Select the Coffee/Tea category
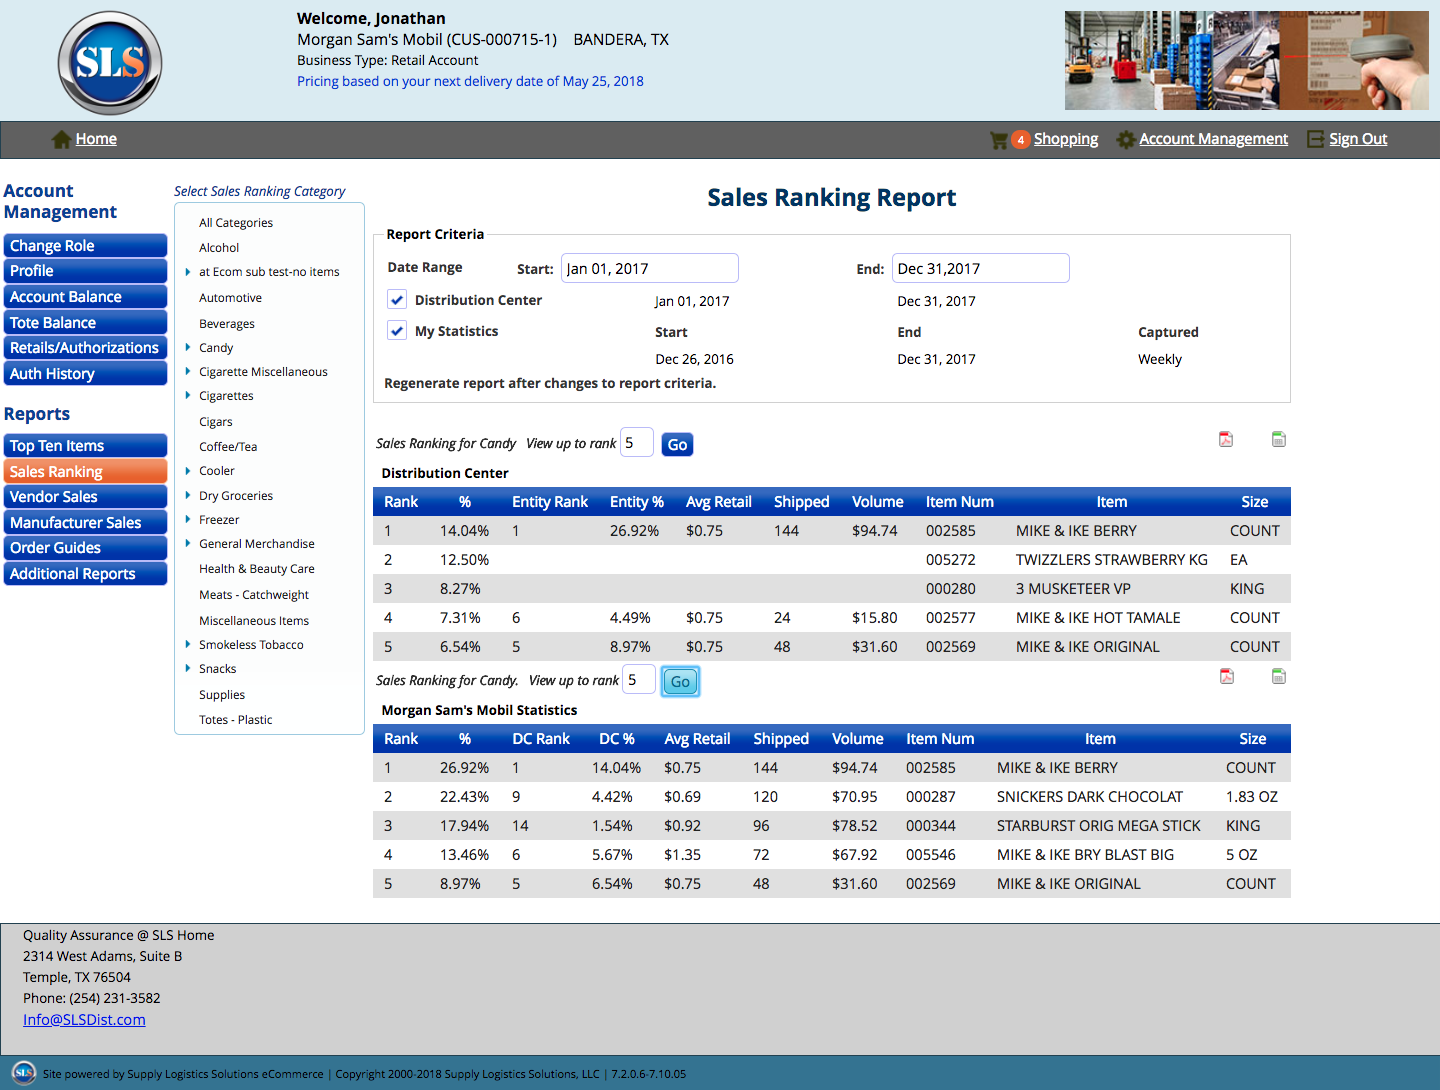1440x1090 pixels. 228,447
